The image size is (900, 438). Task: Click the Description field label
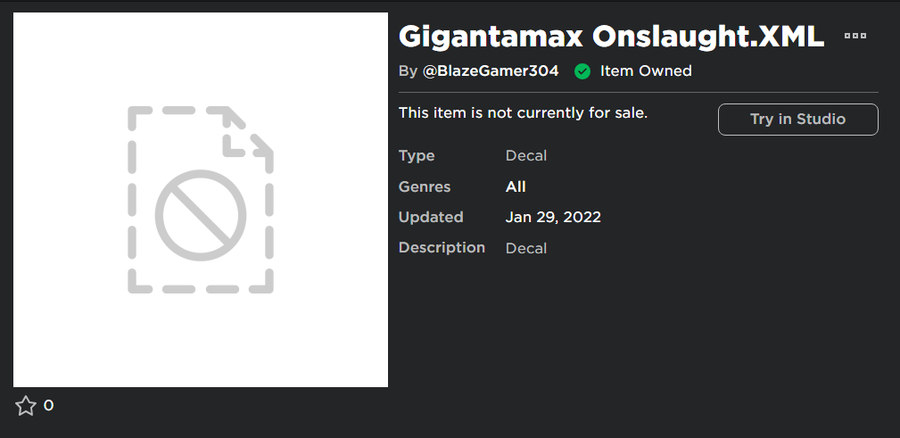pos(441,247)
